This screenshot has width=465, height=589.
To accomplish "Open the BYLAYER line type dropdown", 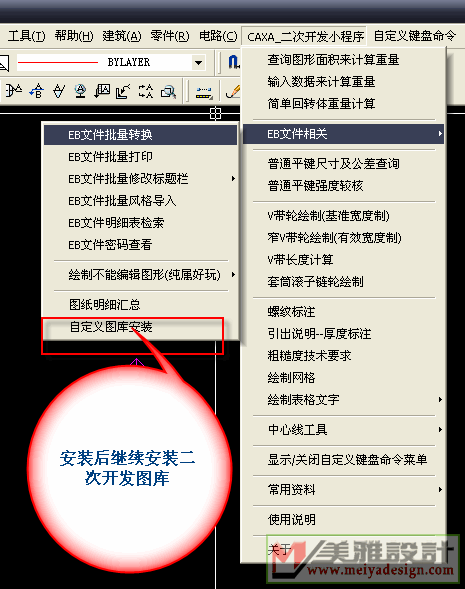I will (198, 62).
